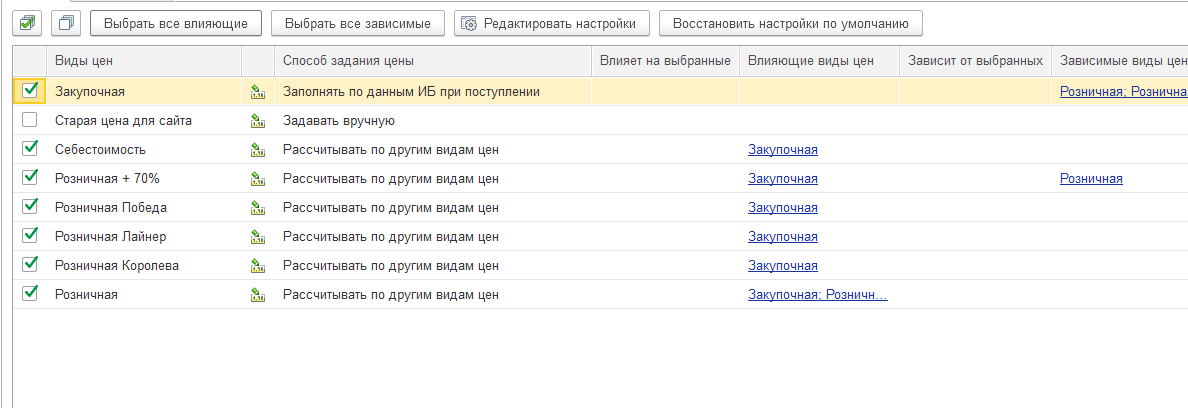
Task: Click the icon in the Розничная + 70% row
Action: click(x=258, y=179)
